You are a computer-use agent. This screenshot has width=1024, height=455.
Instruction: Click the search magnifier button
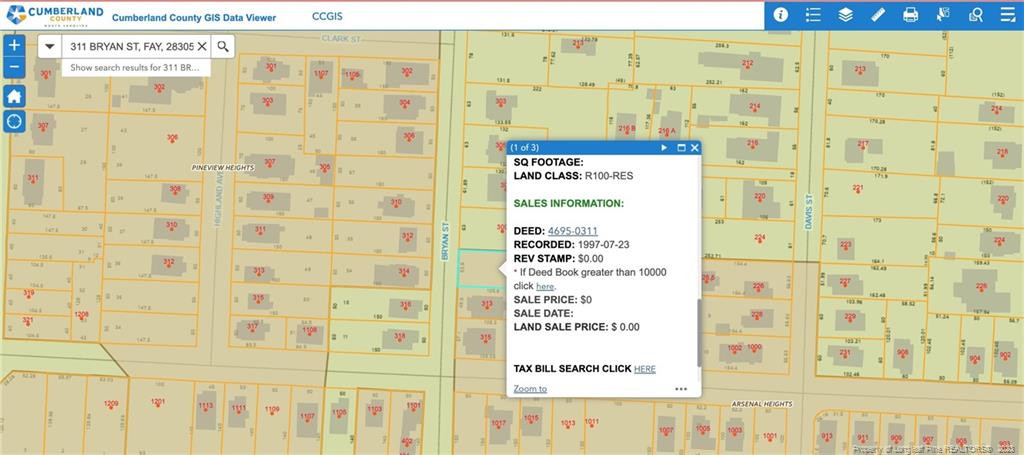(223, 46)
